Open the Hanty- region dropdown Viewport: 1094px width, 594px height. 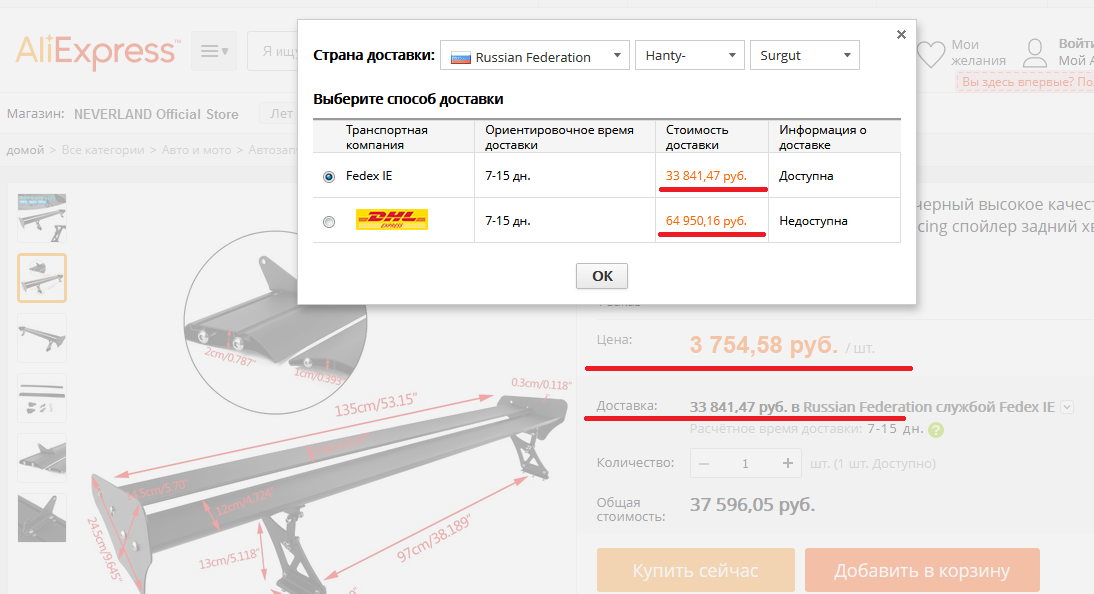coord(689,56)
